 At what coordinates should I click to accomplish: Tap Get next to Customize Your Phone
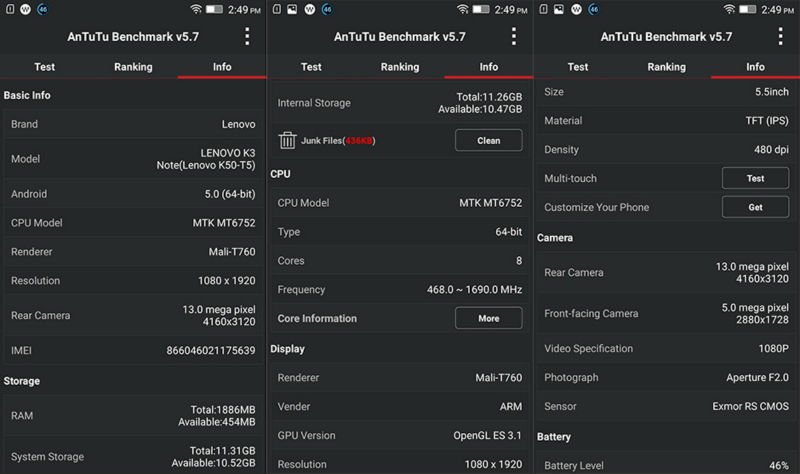click(756, 207)
